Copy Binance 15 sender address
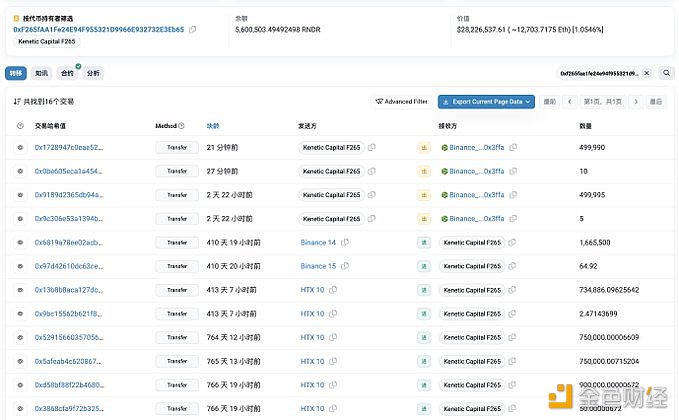 click(345, 266)
